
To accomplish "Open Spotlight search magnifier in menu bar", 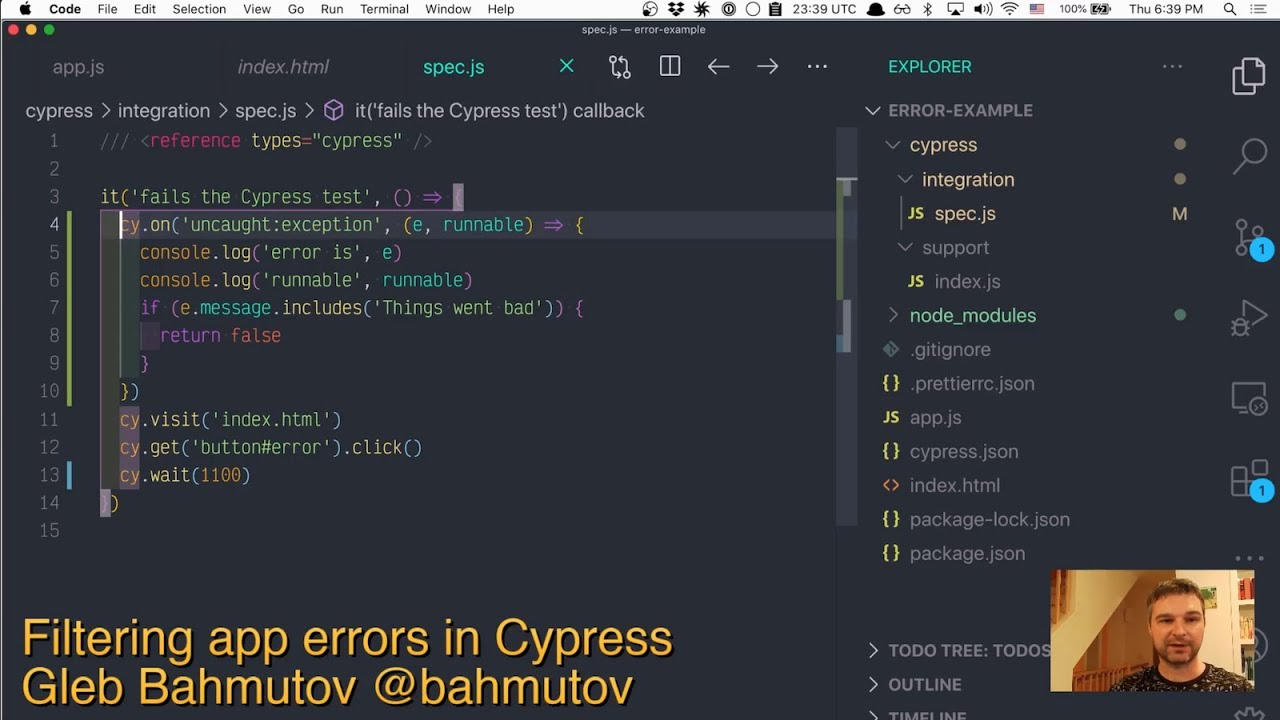I will [x=1230, y=9].
